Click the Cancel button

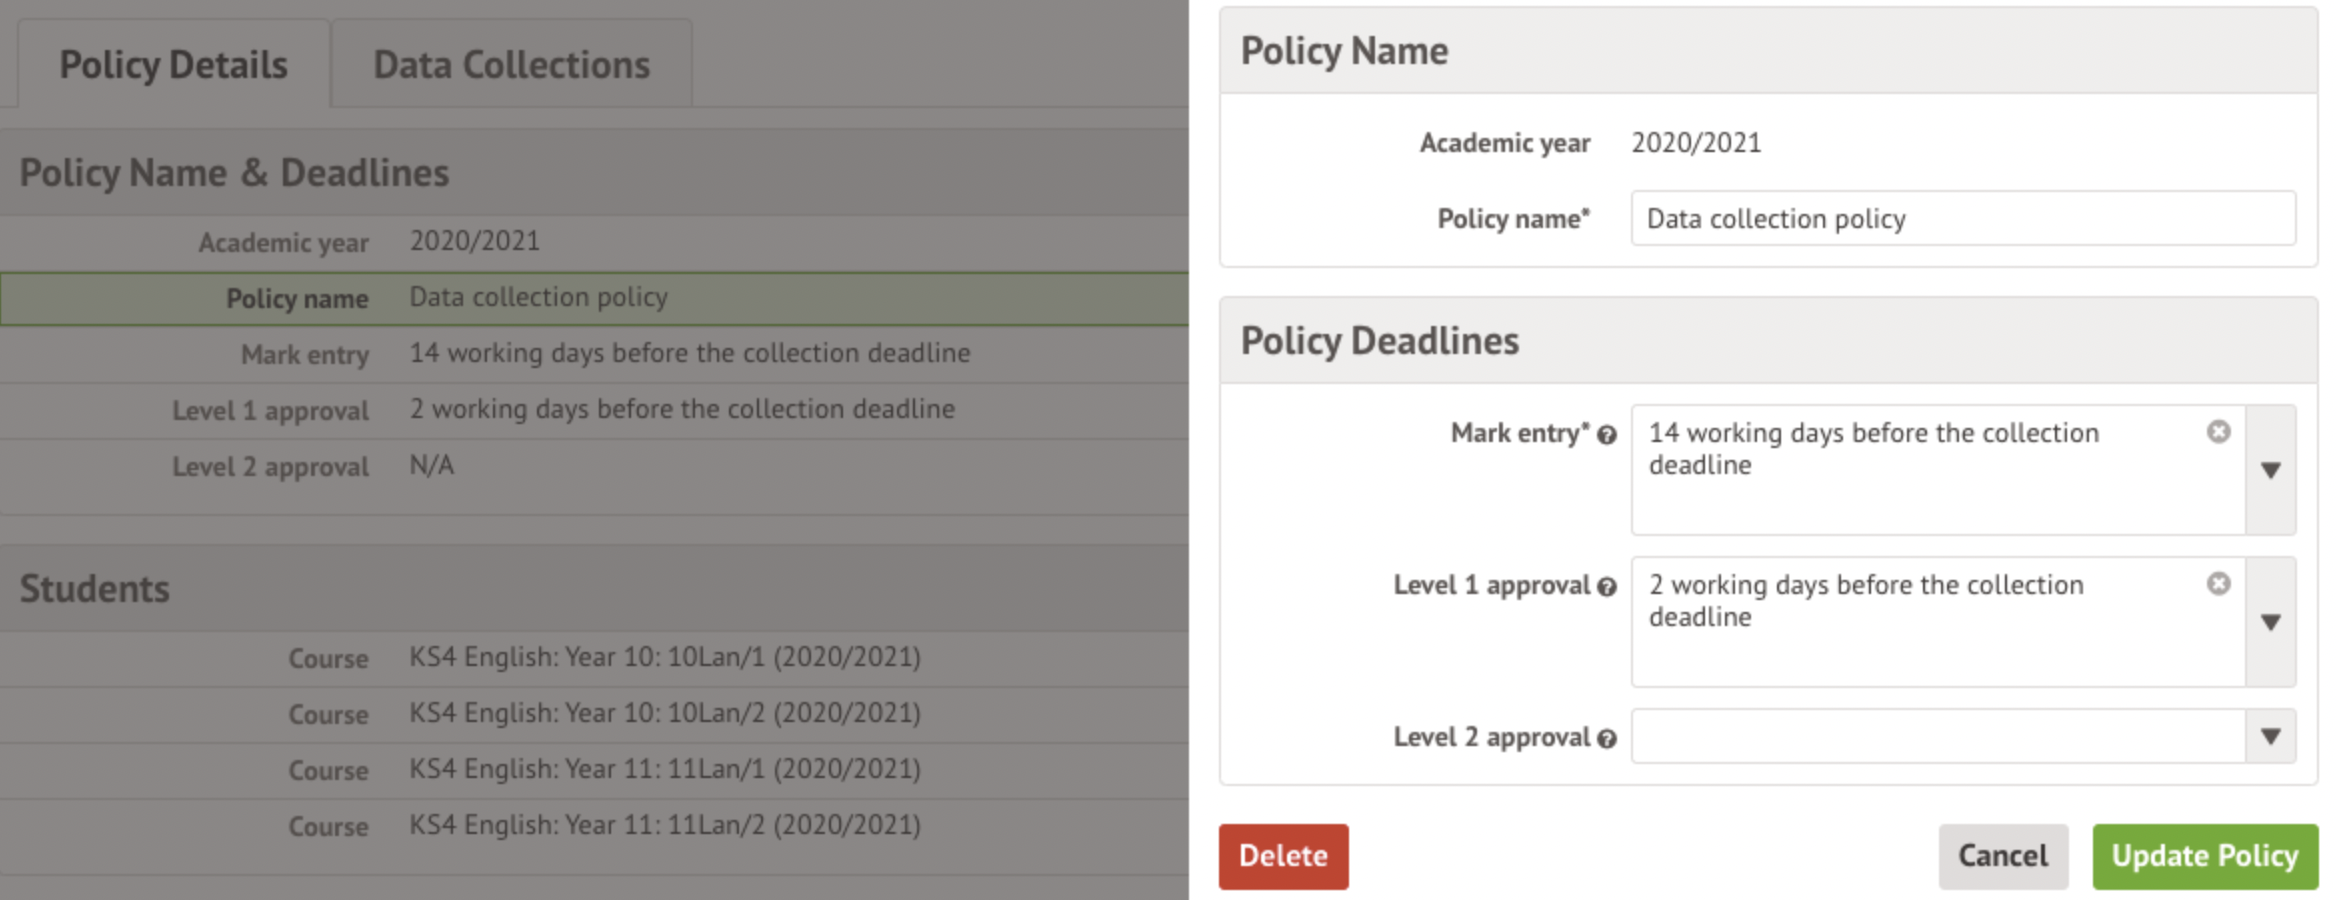2002,856
